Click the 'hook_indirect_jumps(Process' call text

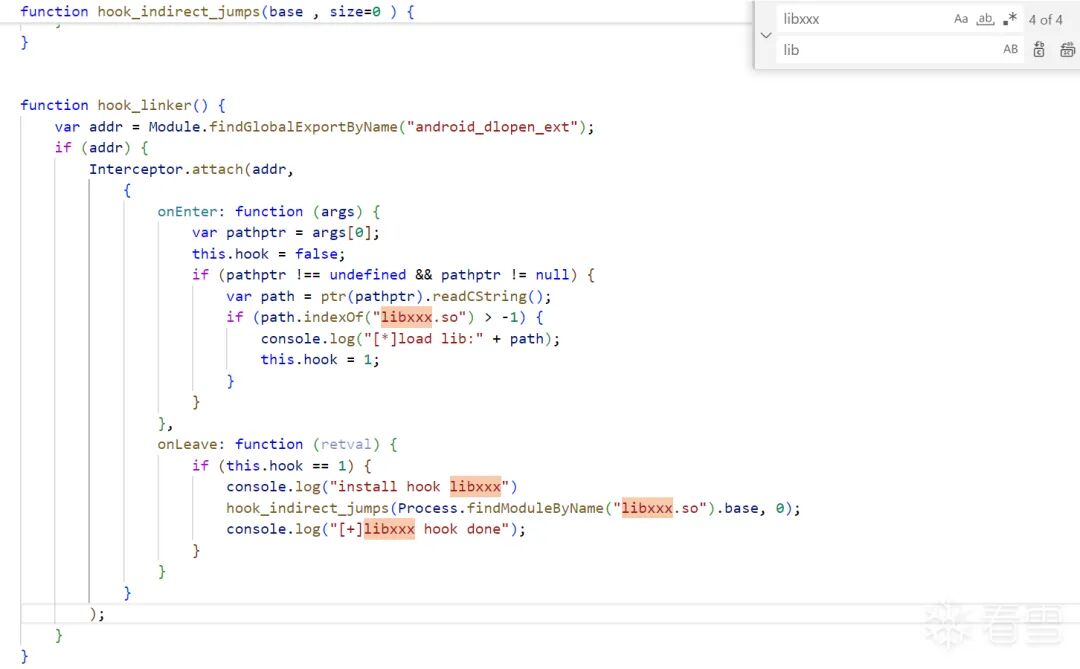tap(342, 508)
